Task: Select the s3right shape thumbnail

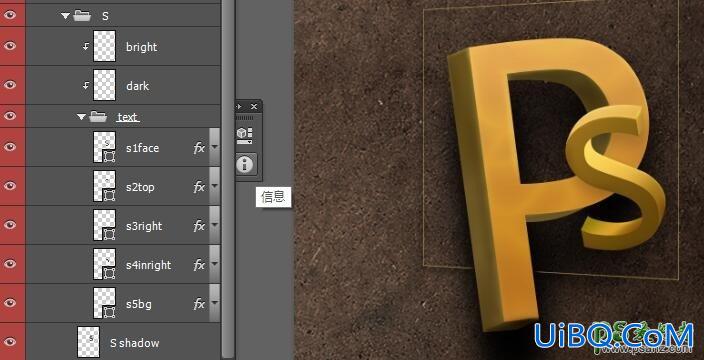Action: [x=105, y=225]
